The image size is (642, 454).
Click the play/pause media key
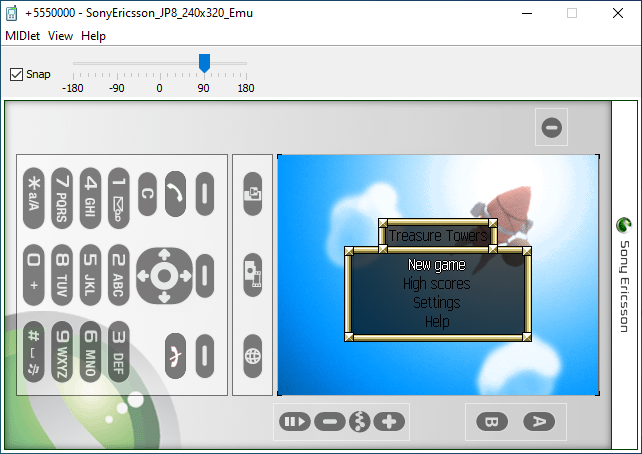294,422
